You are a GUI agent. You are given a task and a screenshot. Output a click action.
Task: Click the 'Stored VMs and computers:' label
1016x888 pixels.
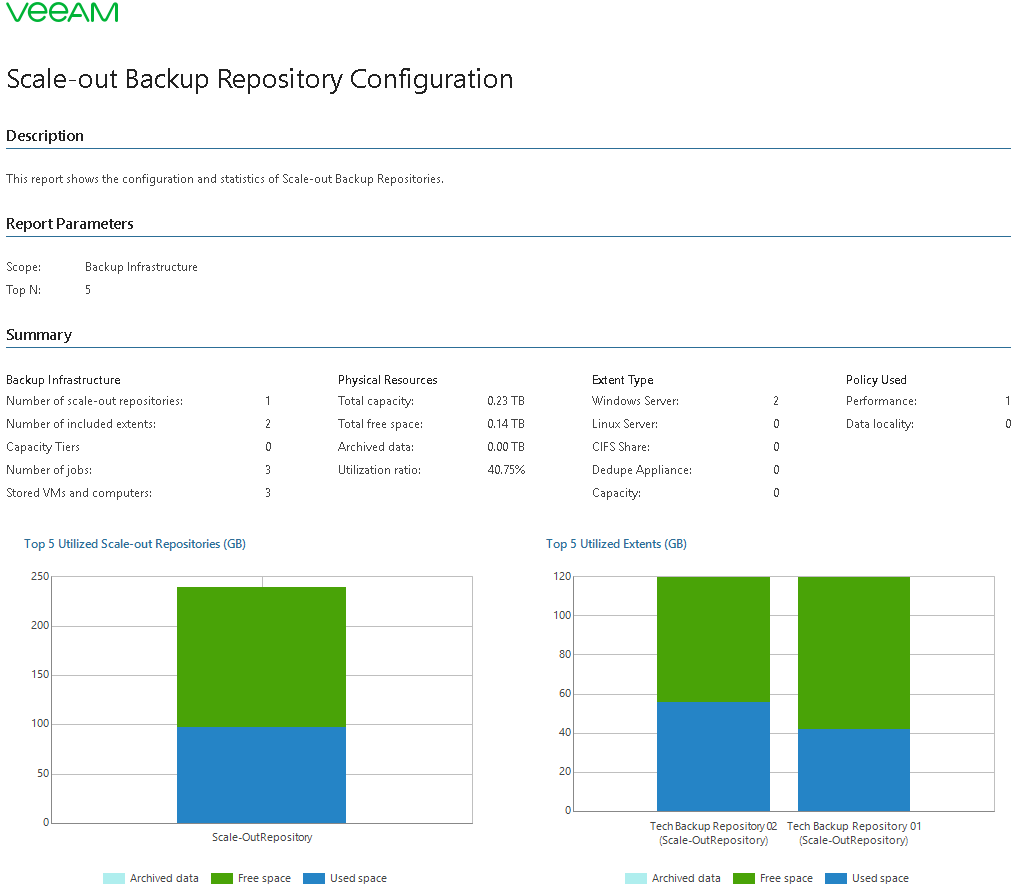point(79,493)
